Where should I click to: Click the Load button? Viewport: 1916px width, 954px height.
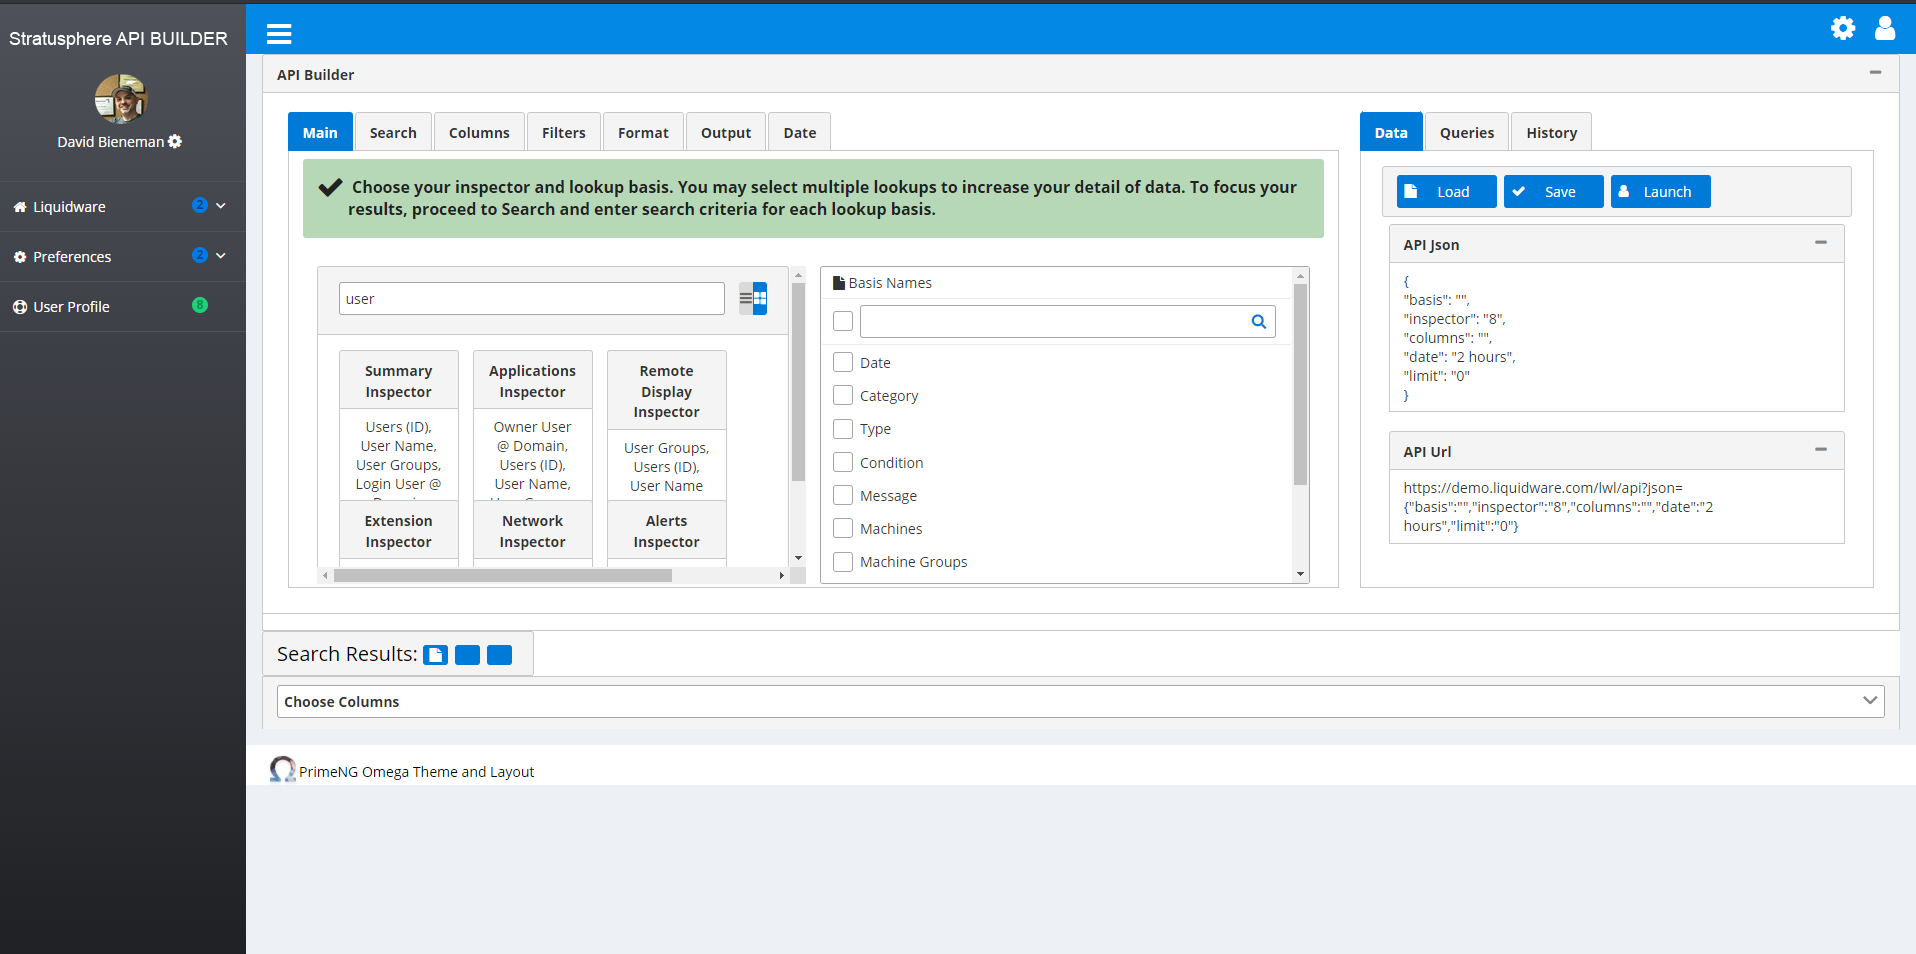tap(1447, 191)
